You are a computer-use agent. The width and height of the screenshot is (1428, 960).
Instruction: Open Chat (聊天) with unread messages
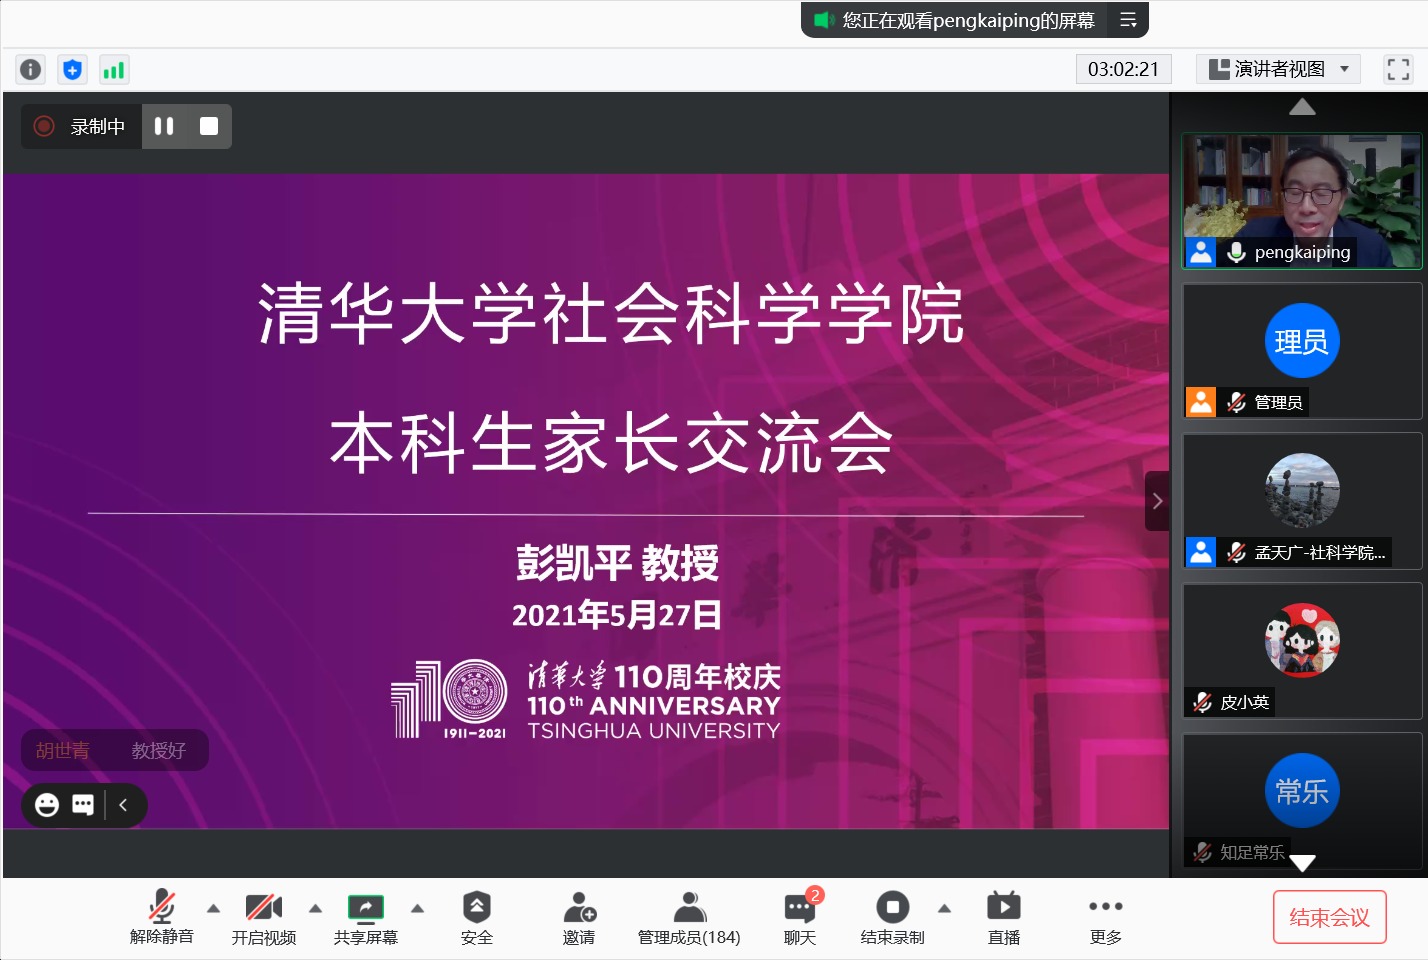click(800, 917)
